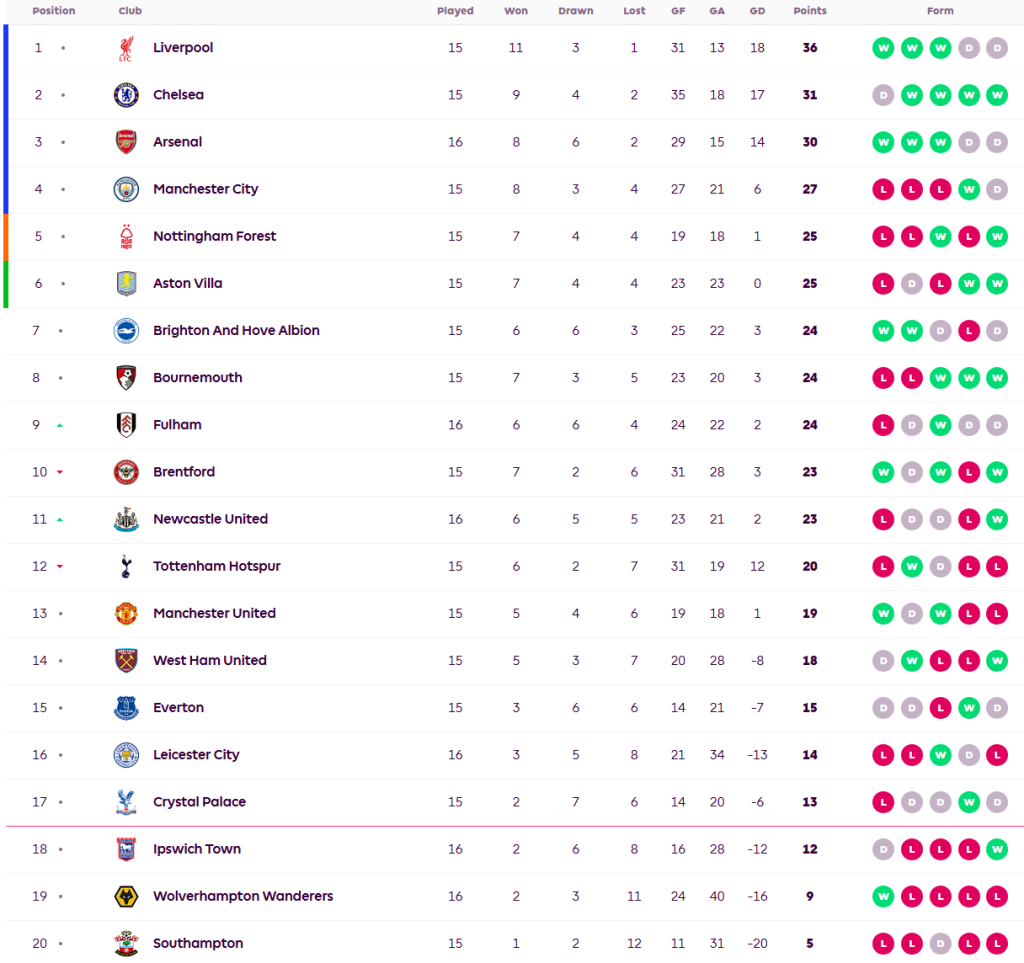Click the Liverpool club crest
The image size is (1024, 963).
point(125,48)
